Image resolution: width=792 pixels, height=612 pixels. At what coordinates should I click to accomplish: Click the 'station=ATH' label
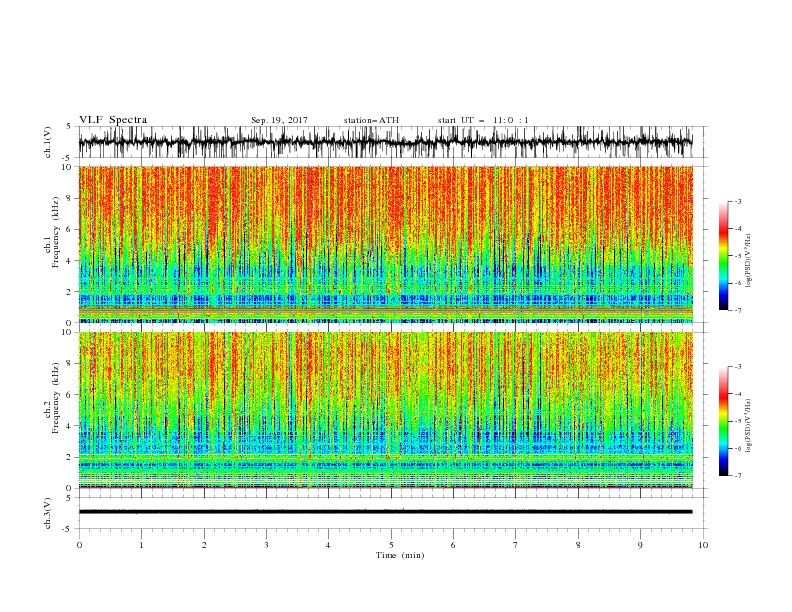click(x=371, y=120)
